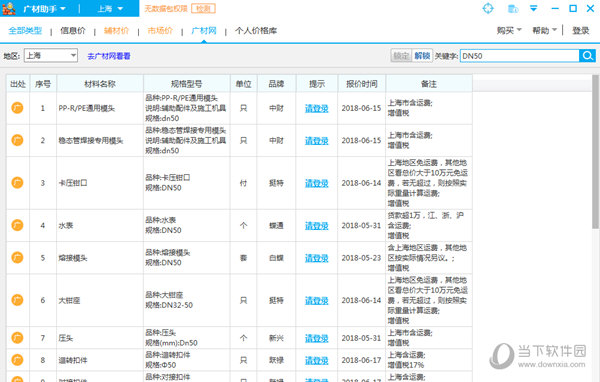
Task: Click the vertical scrollbar thumb
Action: tap(596, 152)
